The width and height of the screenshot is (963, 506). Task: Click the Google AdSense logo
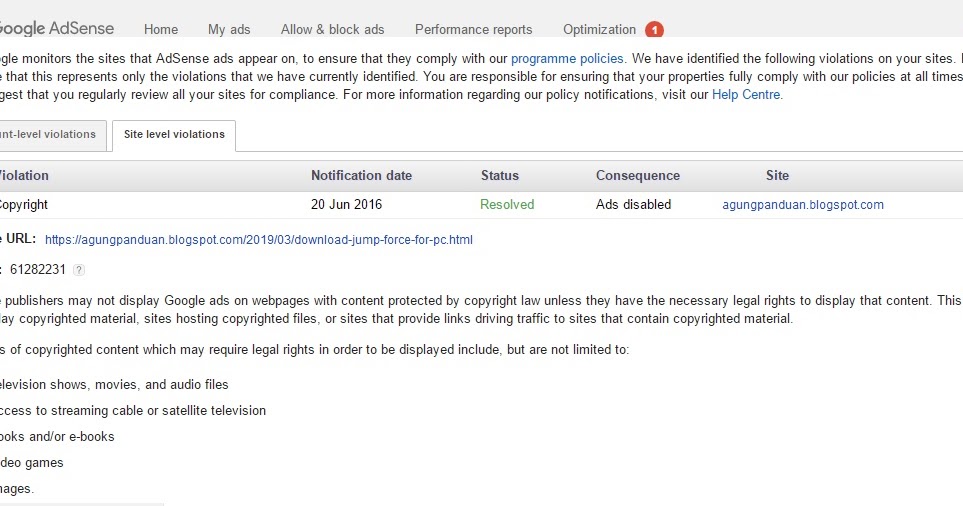56,28
